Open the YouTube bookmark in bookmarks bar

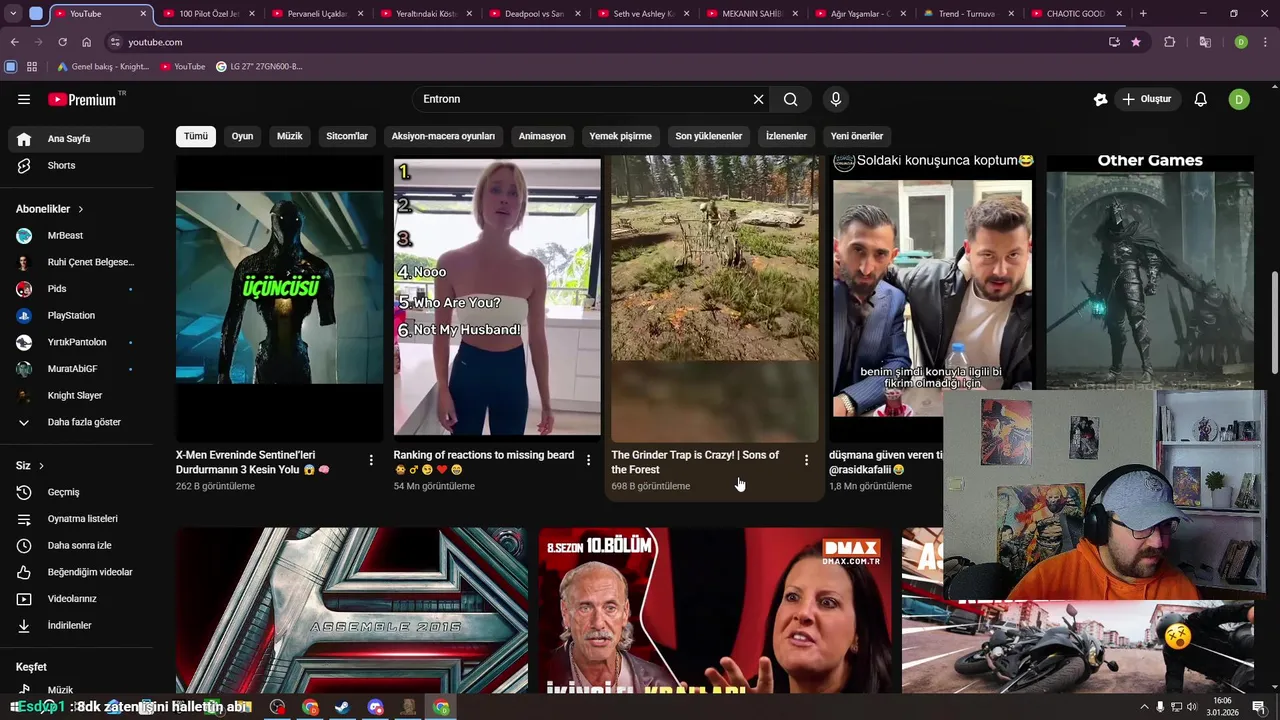coord(182,66)
